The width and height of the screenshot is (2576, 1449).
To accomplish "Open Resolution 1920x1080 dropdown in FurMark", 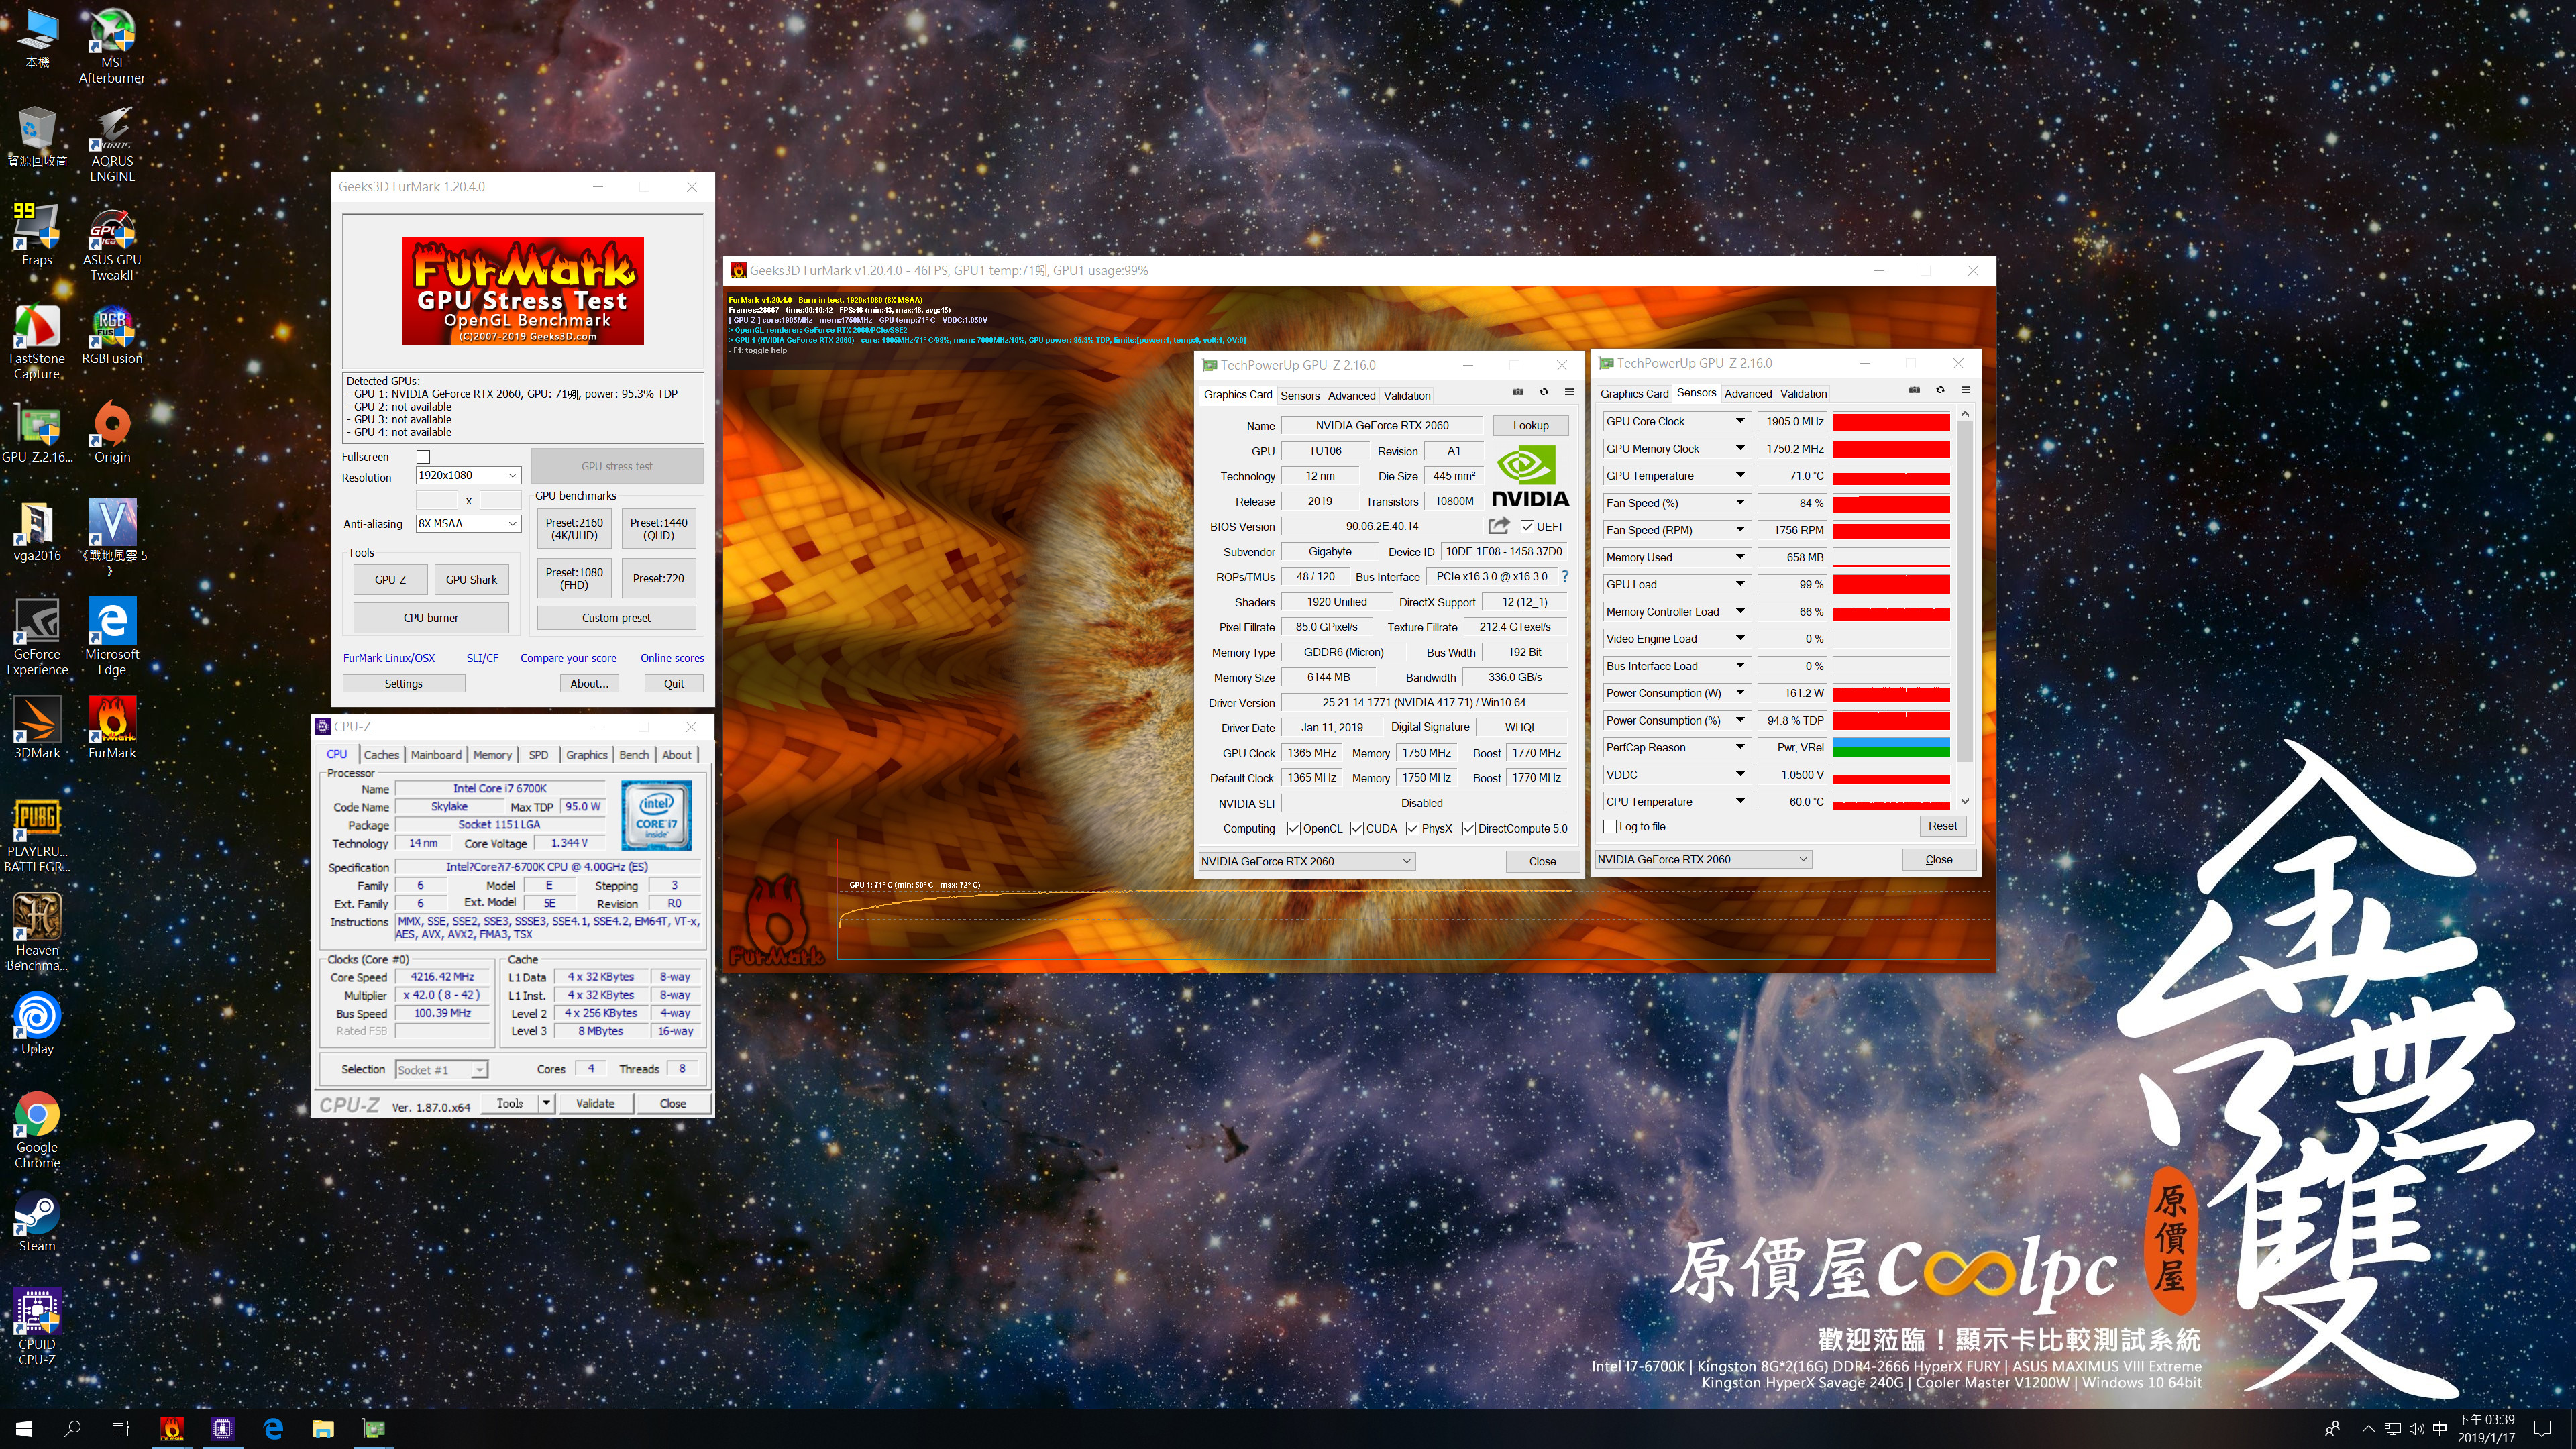I will [468, 475].
